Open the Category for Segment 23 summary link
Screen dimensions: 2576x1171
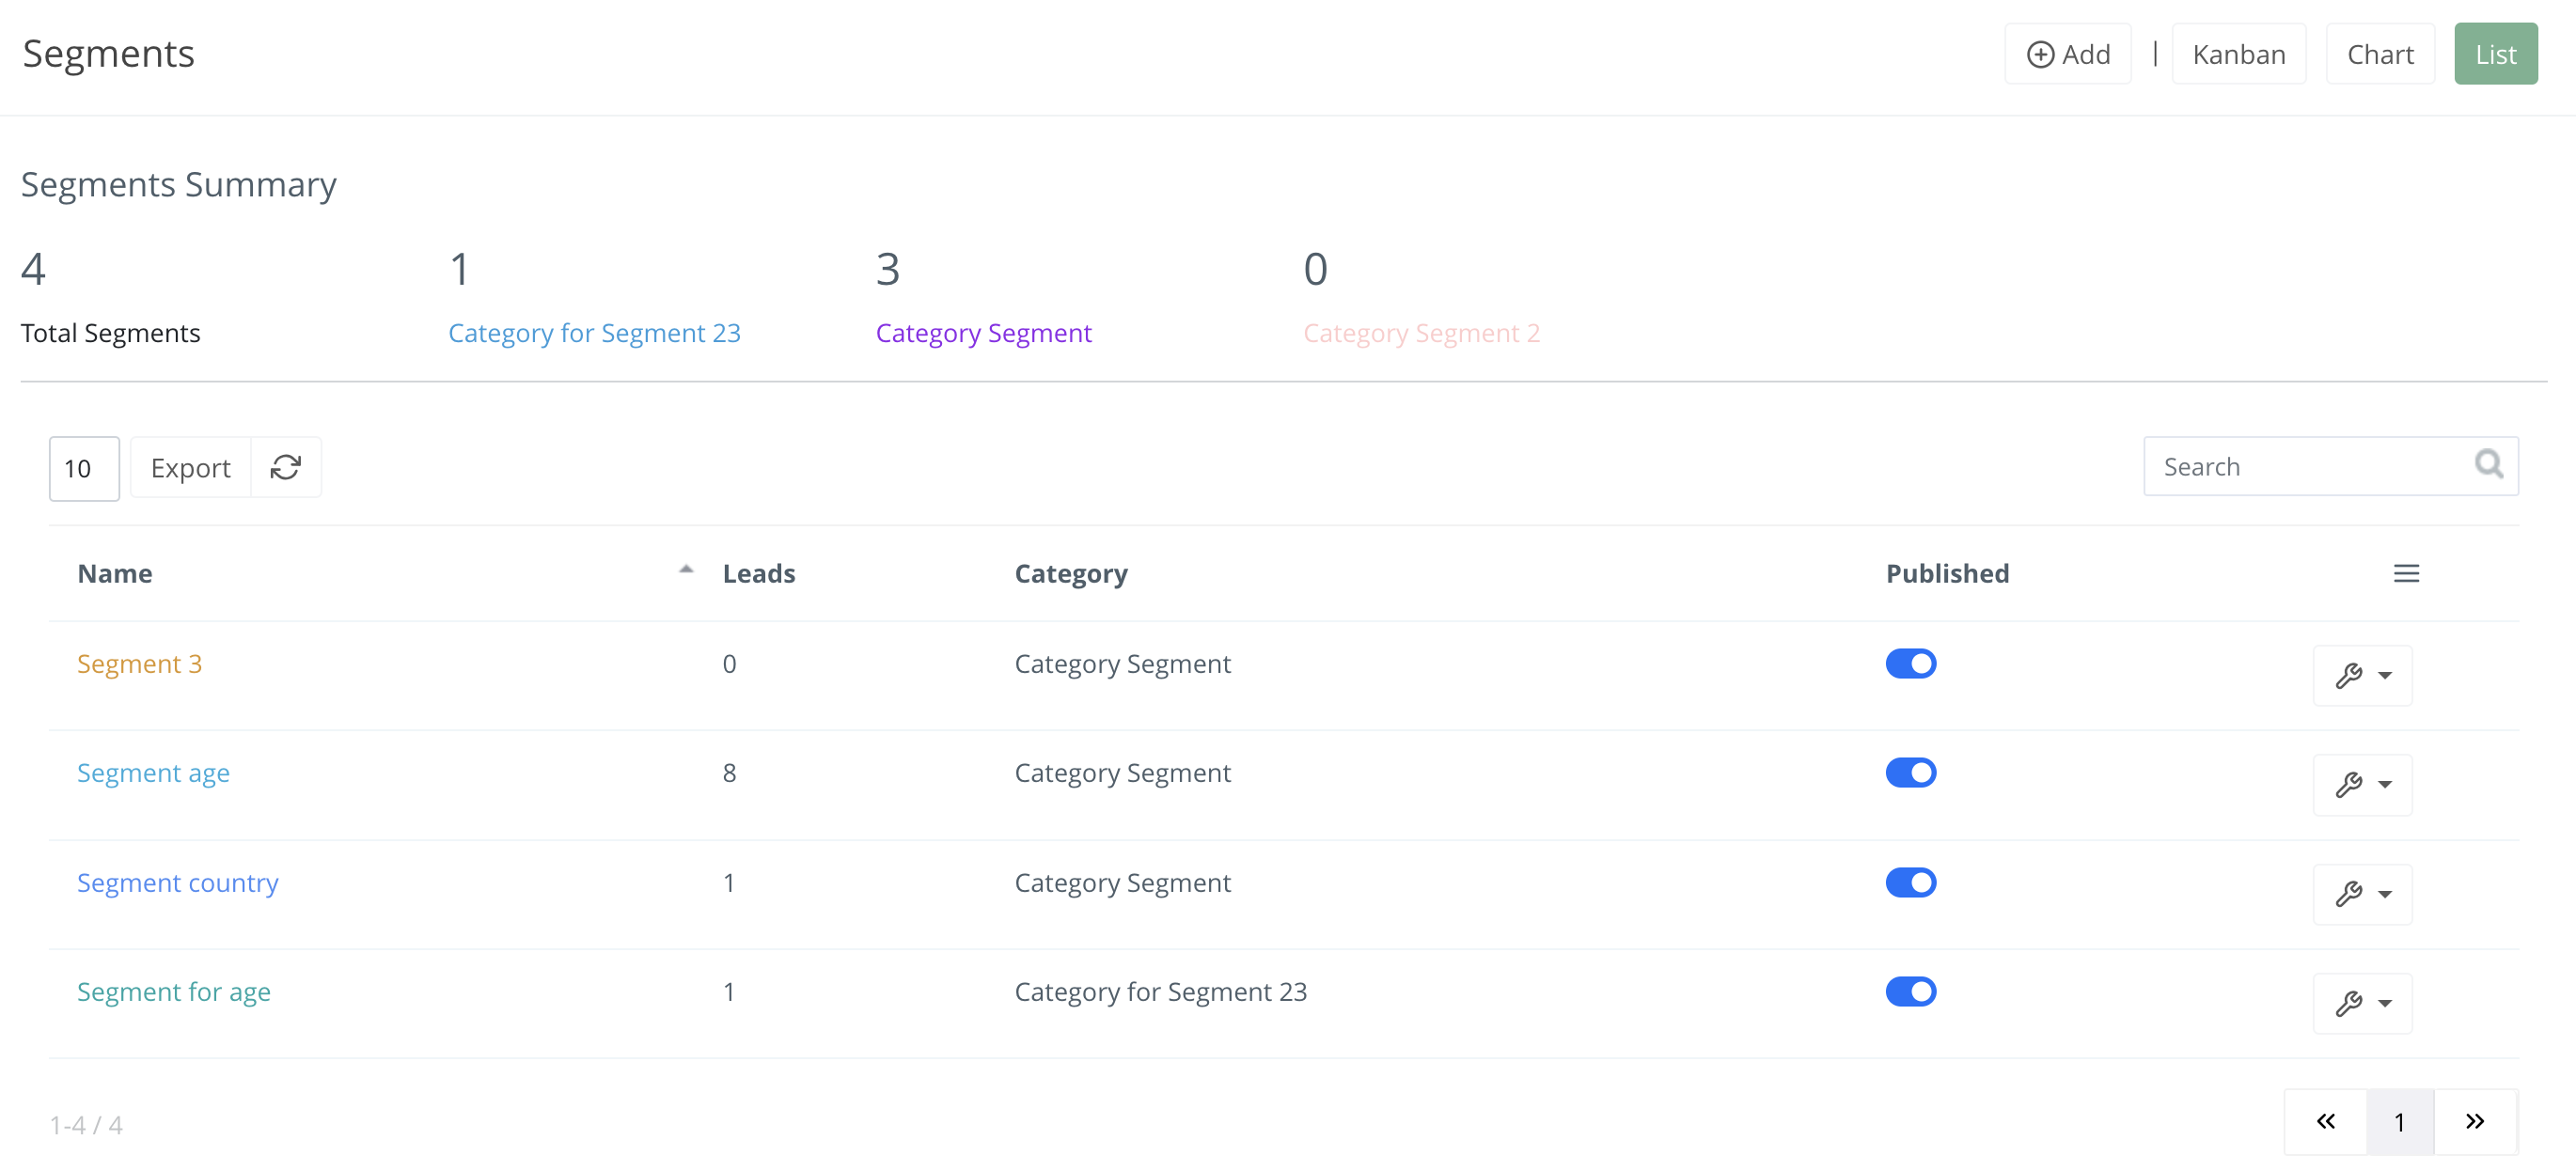[595, 333]
